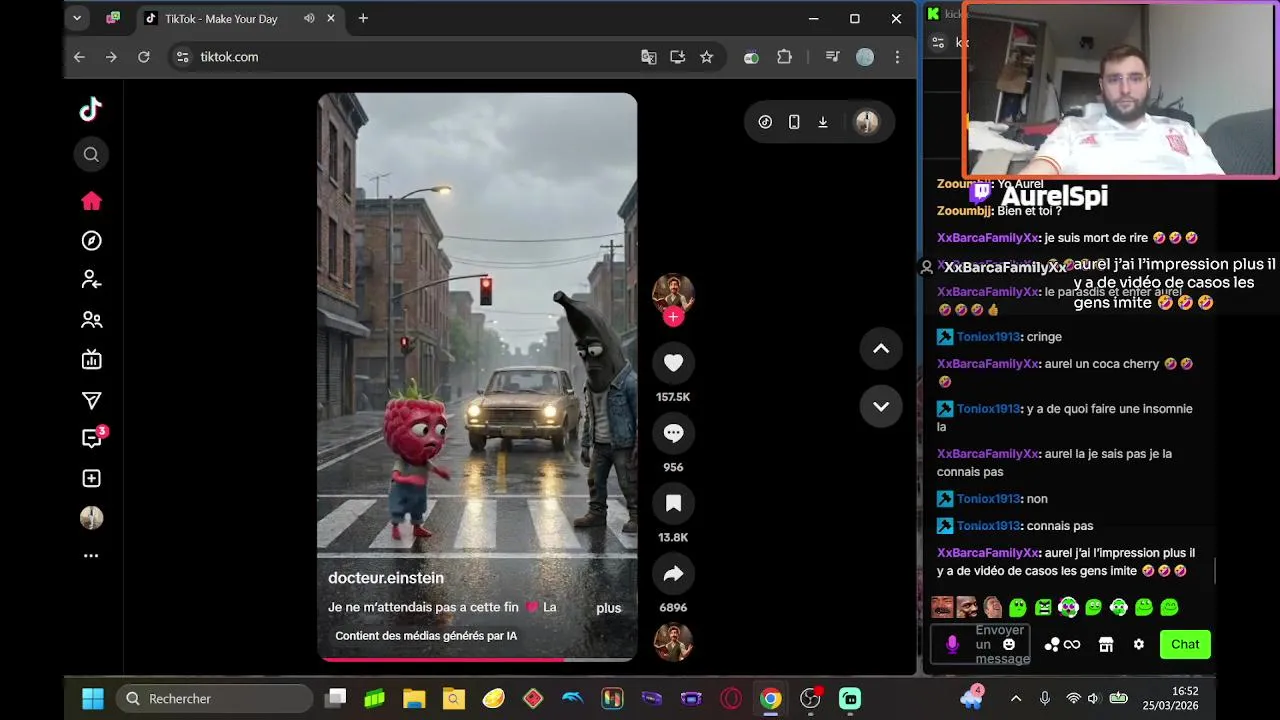The width and height of the screenshot is (1280, 720).
Task: Open Kick chat shop icon
Action: click(x=1106, y=645)
